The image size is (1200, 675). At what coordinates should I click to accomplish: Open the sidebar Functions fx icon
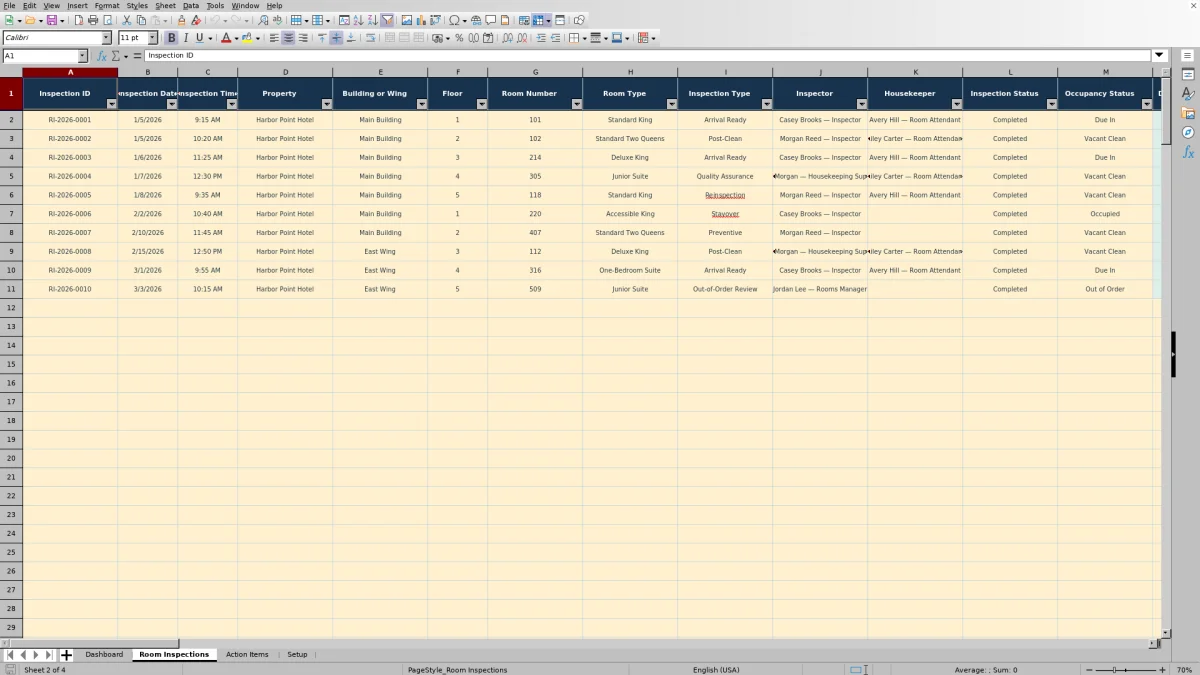1188,152
